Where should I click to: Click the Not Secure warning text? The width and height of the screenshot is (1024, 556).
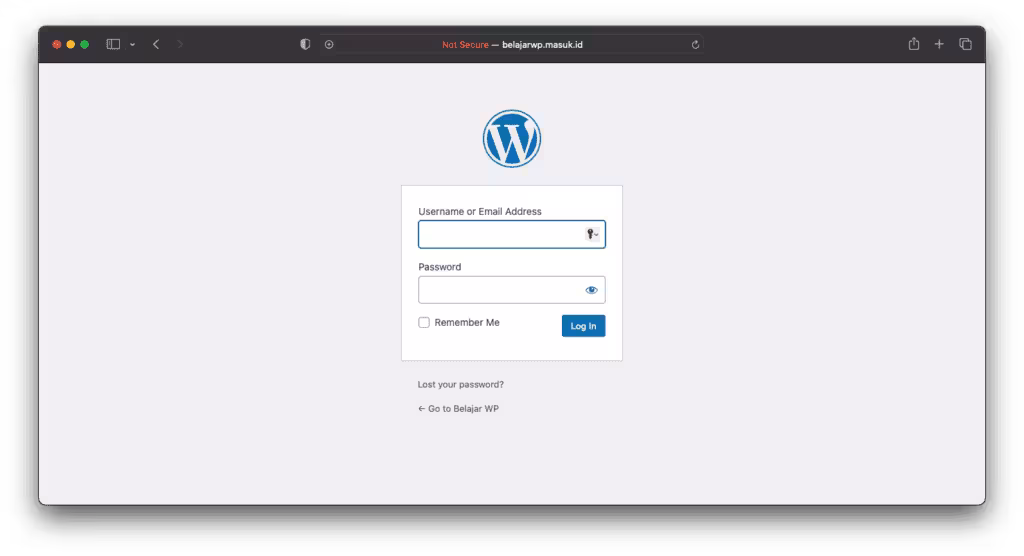click(x=465, y=44)
